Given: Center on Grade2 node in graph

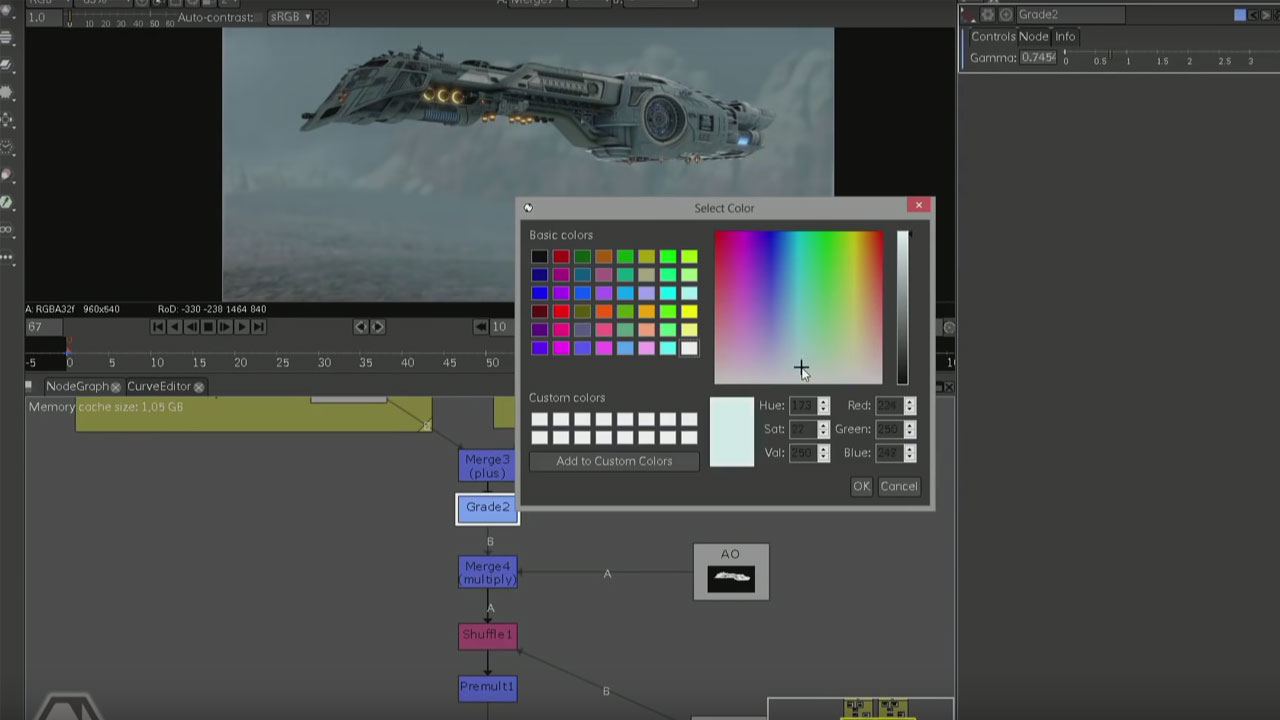Looking at the screenshot, I should click(1006, 15).
